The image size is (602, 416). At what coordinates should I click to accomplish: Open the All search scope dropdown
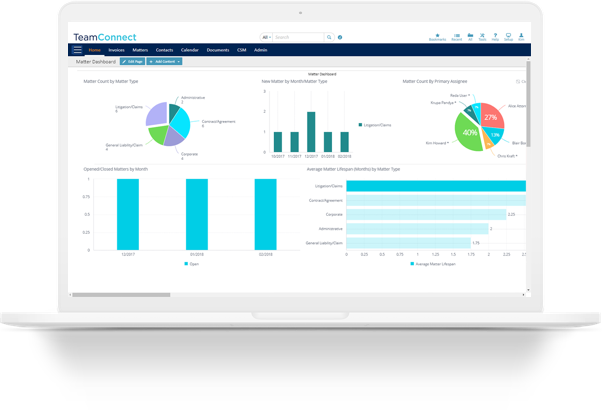[x=266, y=37]
